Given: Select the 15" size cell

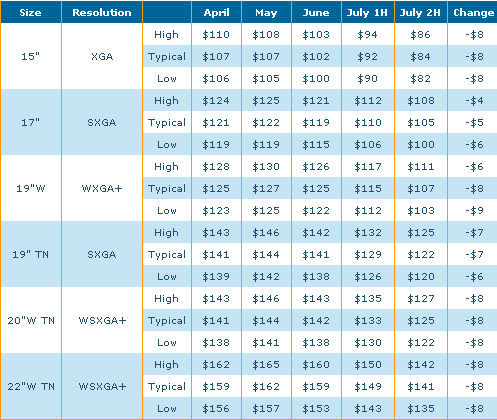Looking at the screenshot, I should pyautogui.click(x=31, y=56).
